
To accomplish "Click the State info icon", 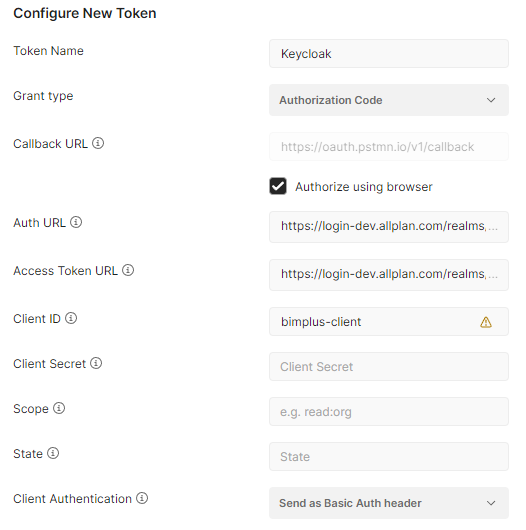I will point(53,453).
